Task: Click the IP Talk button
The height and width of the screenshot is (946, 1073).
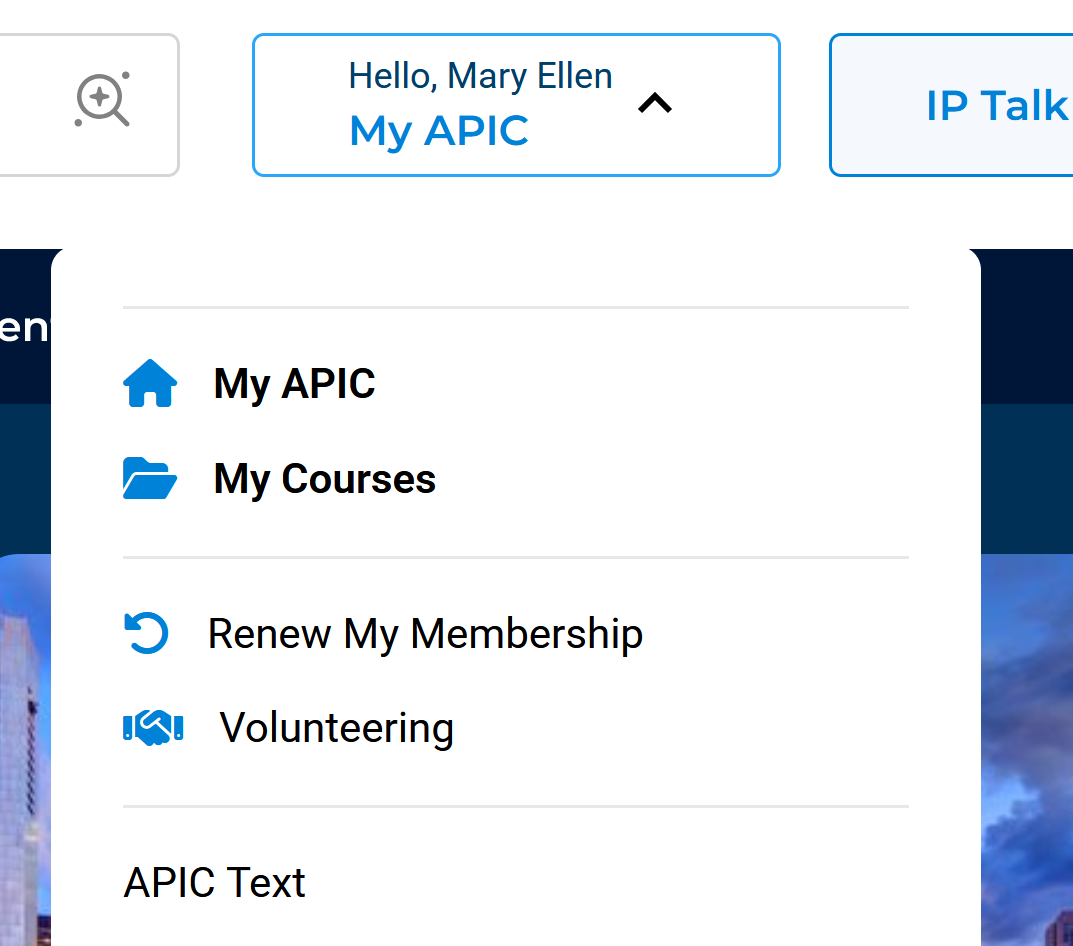Action: point(952,105)
